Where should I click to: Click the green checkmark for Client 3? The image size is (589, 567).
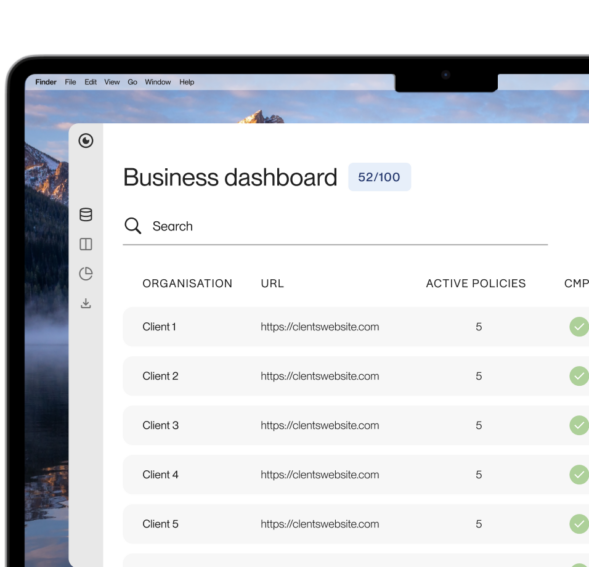(579, 425)
